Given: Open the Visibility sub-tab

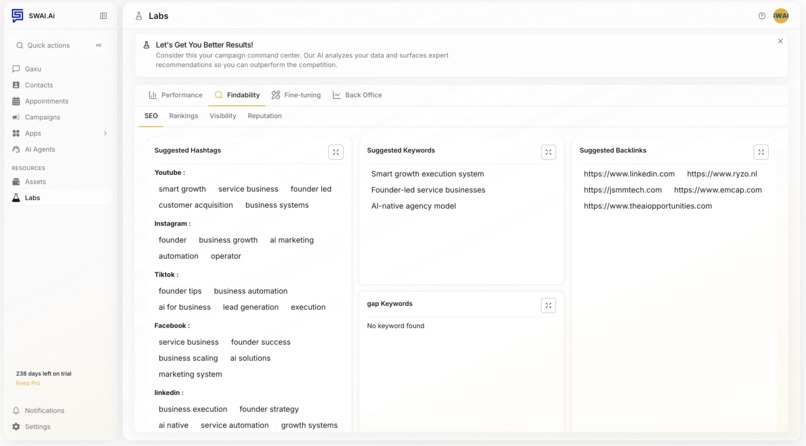Looking at the screenshot, I should point(223,116).
